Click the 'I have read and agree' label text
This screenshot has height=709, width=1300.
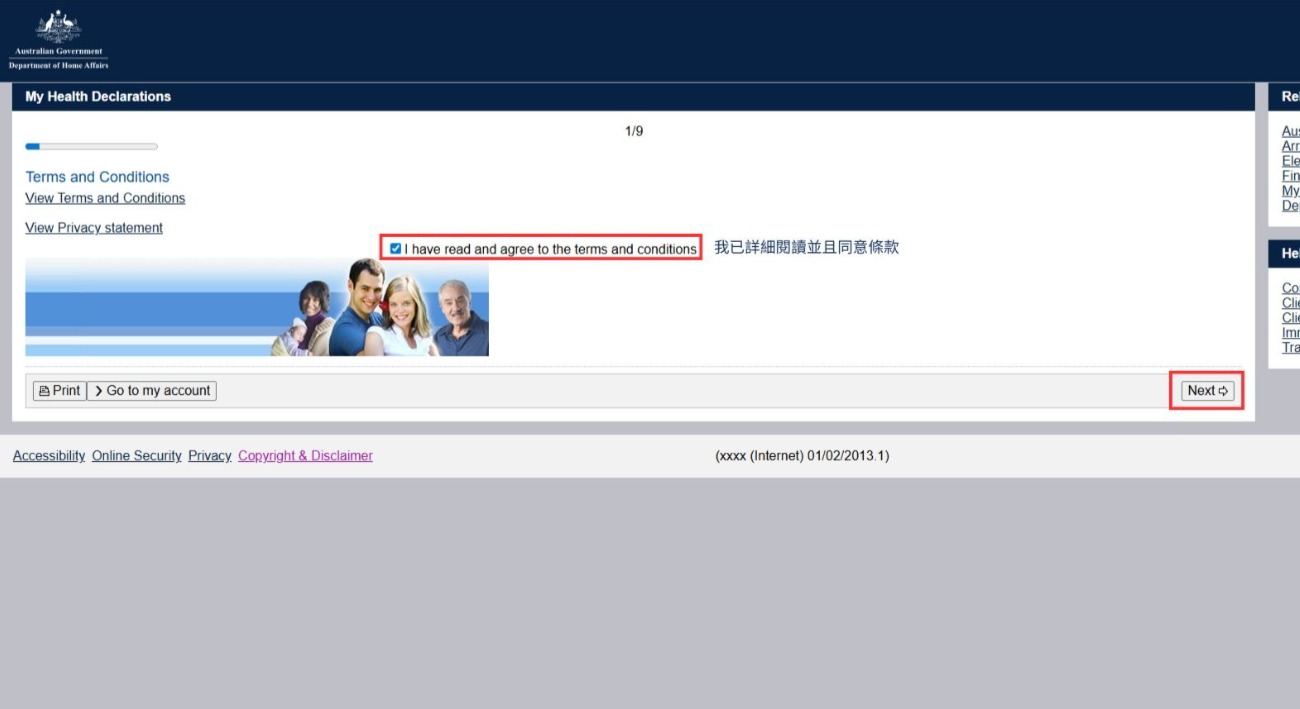[x=550, y=249]
